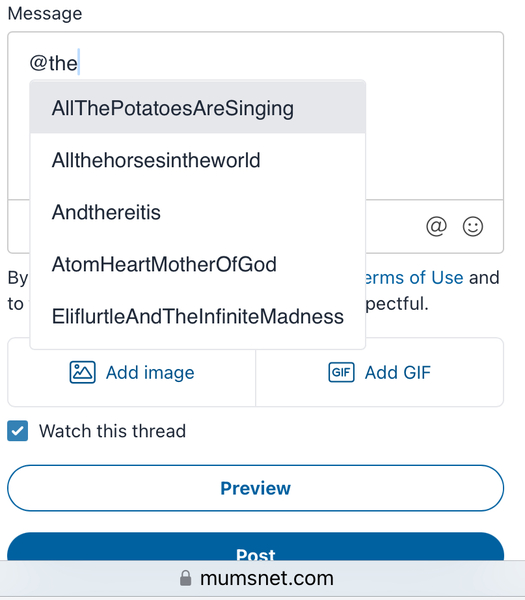The width and height of the screenshot is (525, 600).
Task: Click the Watch this thread label text
Action: [x=112, y=431]
